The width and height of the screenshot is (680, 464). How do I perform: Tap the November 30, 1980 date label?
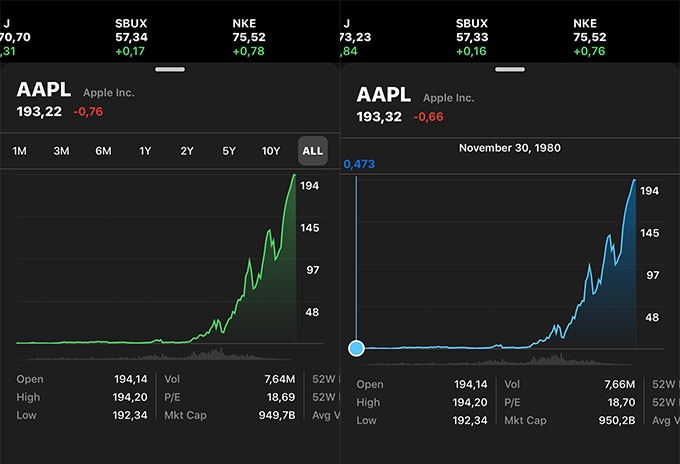point(510,148)
